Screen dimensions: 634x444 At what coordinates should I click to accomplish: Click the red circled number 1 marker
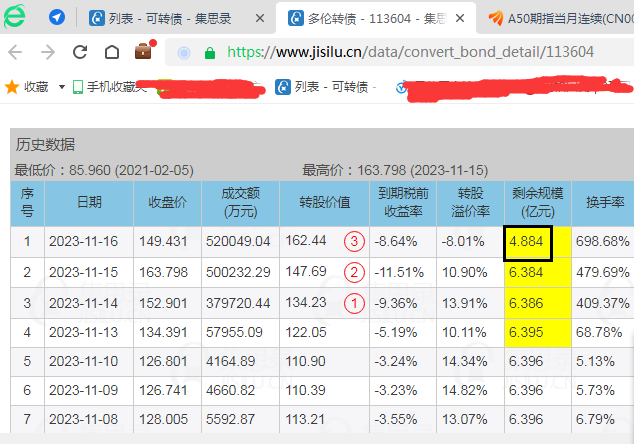click(354, 302)
